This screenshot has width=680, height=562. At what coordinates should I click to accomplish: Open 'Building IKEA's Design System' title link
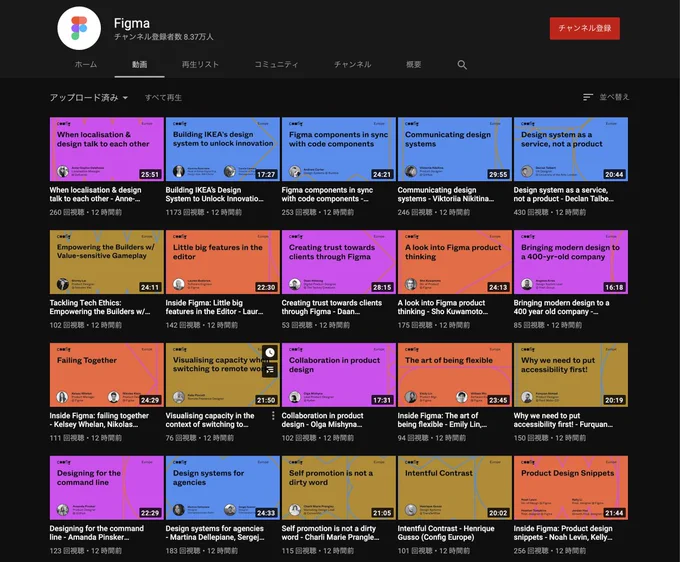[x=214, y=194]
